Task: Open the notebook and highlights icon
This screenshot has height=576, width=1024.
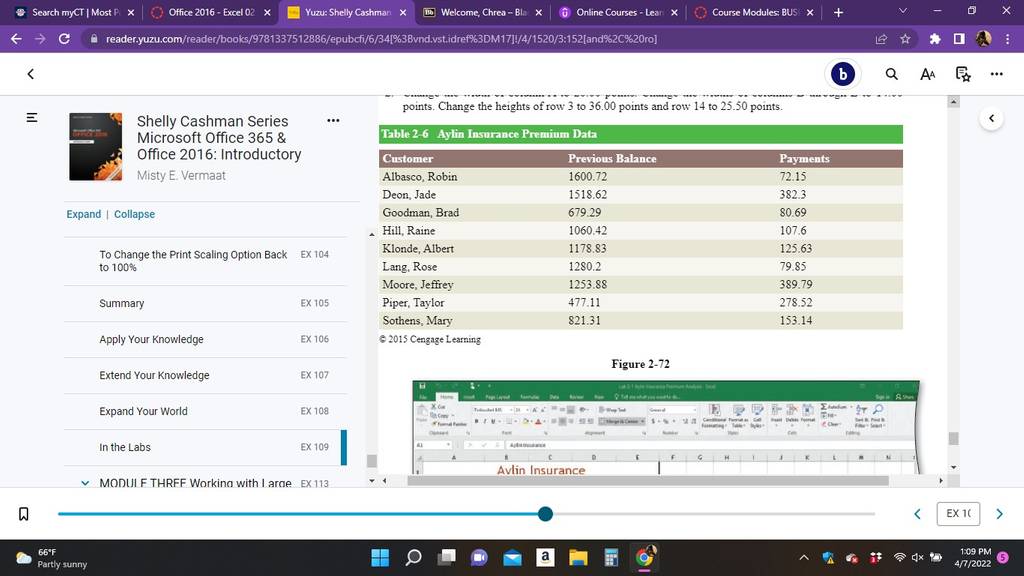Action: tap(963, 74)
